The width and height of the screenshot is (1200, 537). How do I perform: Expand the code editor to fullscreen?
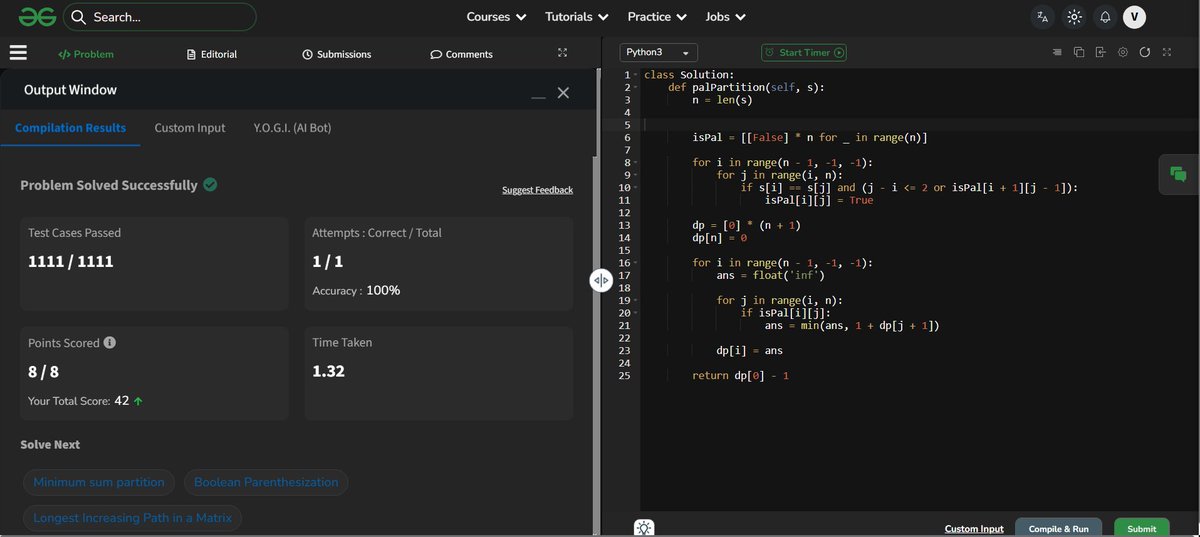click(x=1167, y=52)
